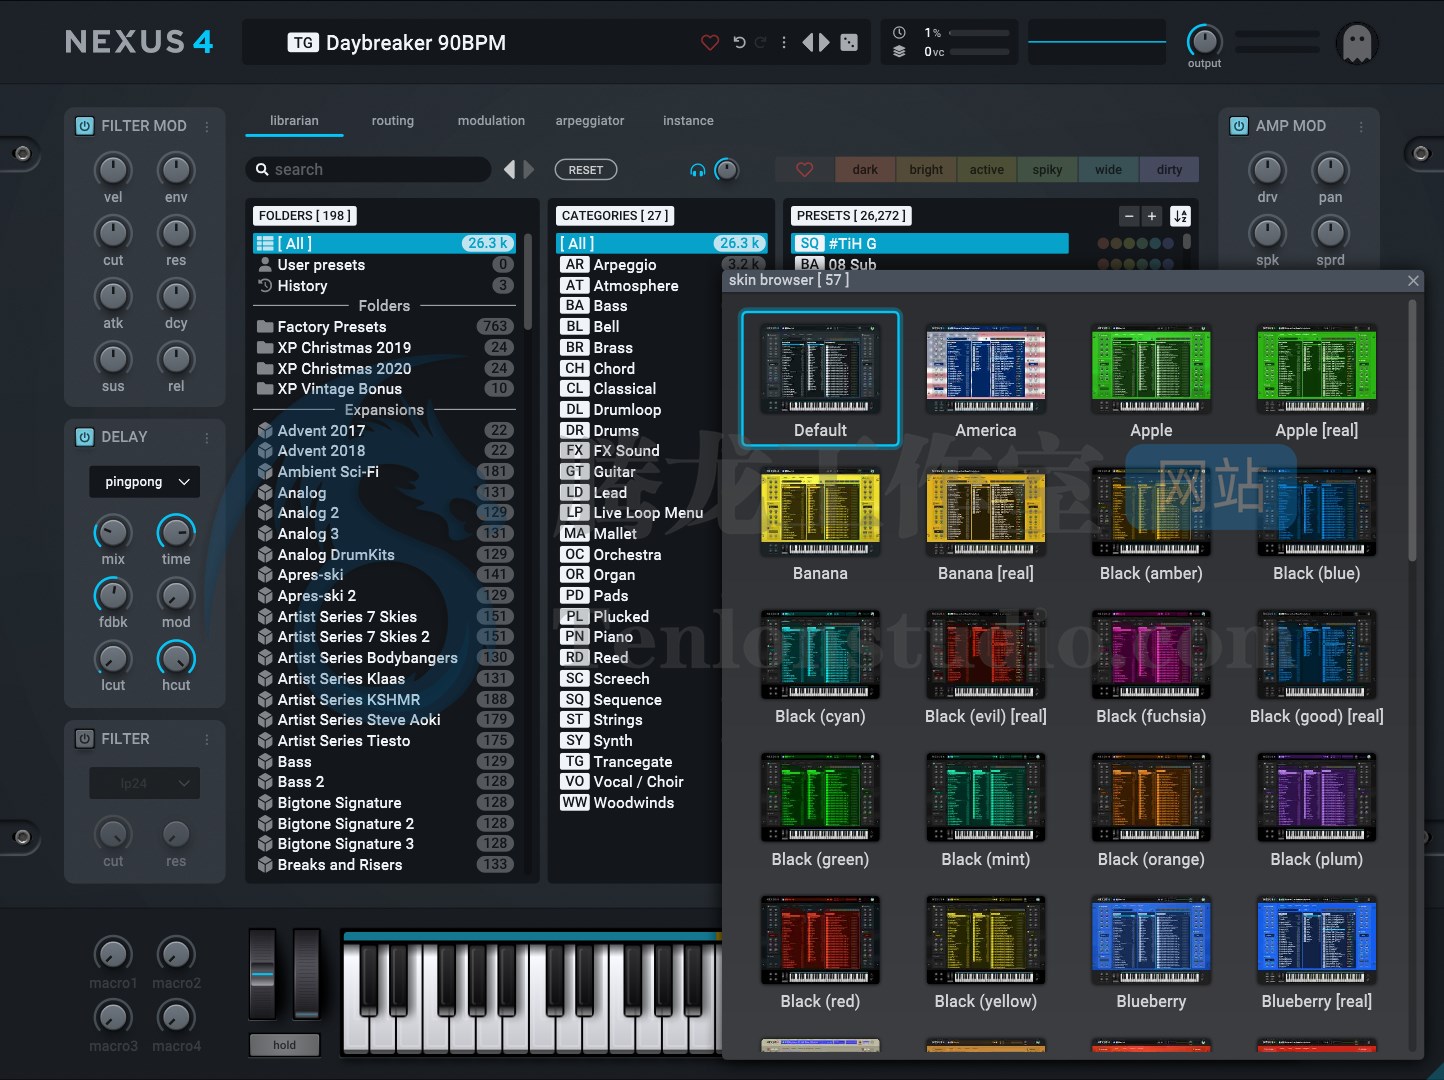The height and width of the screenshot is (1080, 1444).
Task: Click the plus button in presets header
Action: pos(1152,216)
